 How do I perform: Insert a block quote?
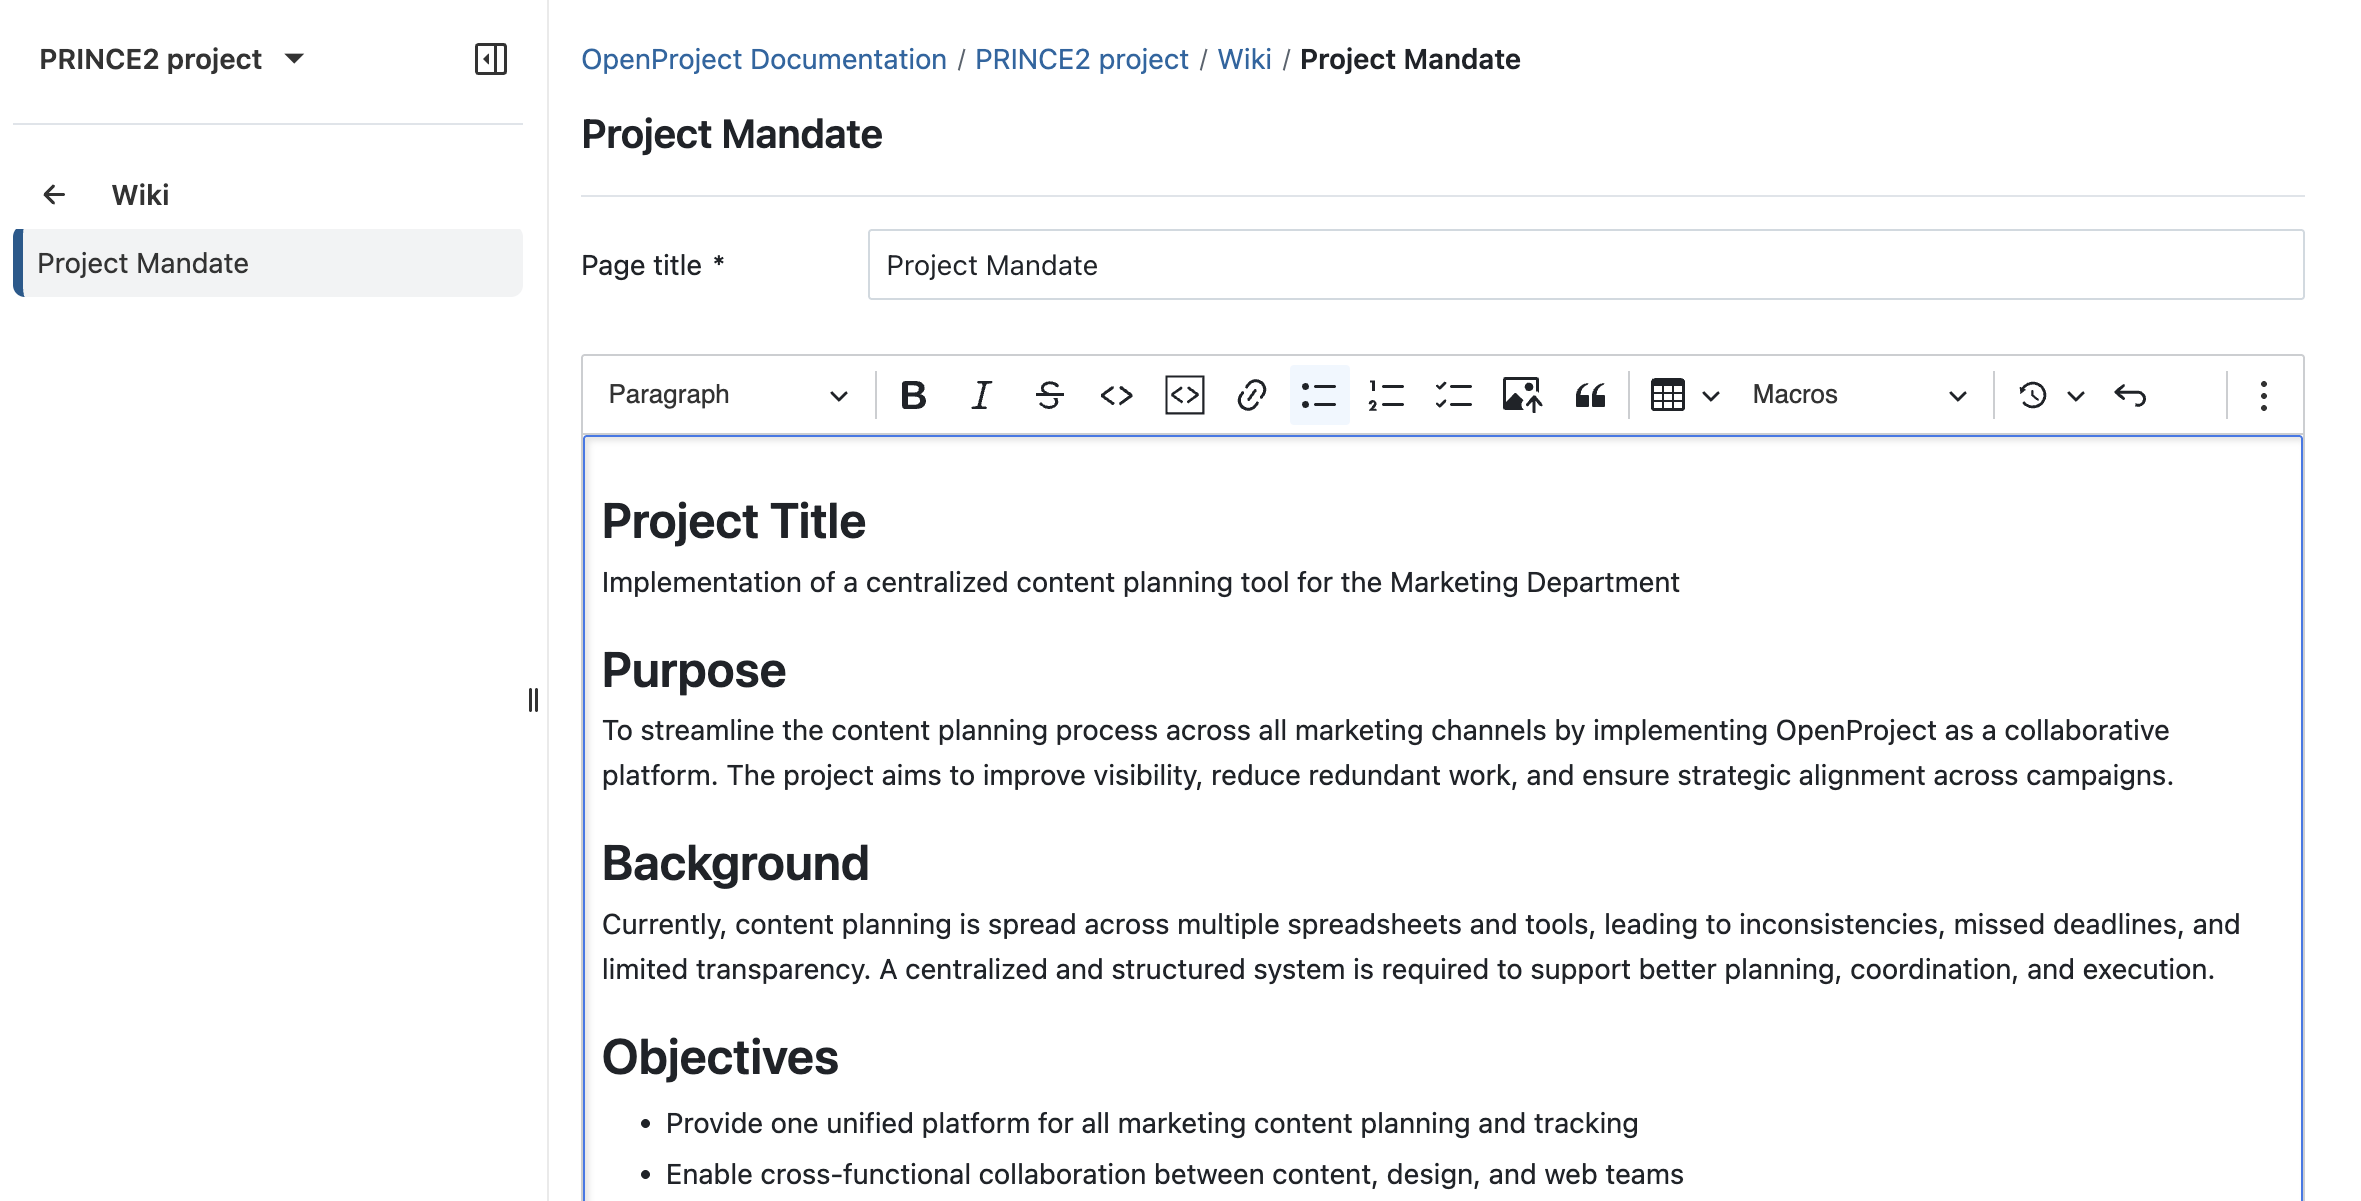coord(1589,394)
